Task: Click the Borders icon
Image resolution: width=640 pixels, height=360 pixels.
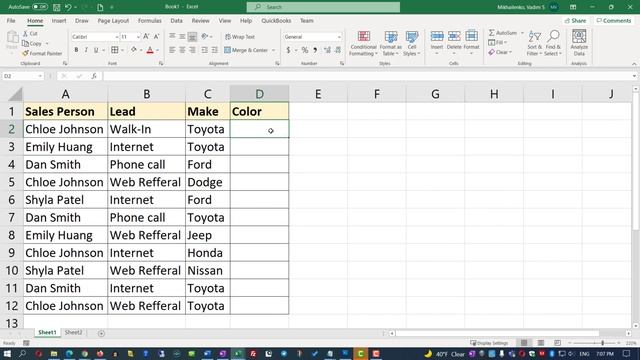Action: pos(115,50)
